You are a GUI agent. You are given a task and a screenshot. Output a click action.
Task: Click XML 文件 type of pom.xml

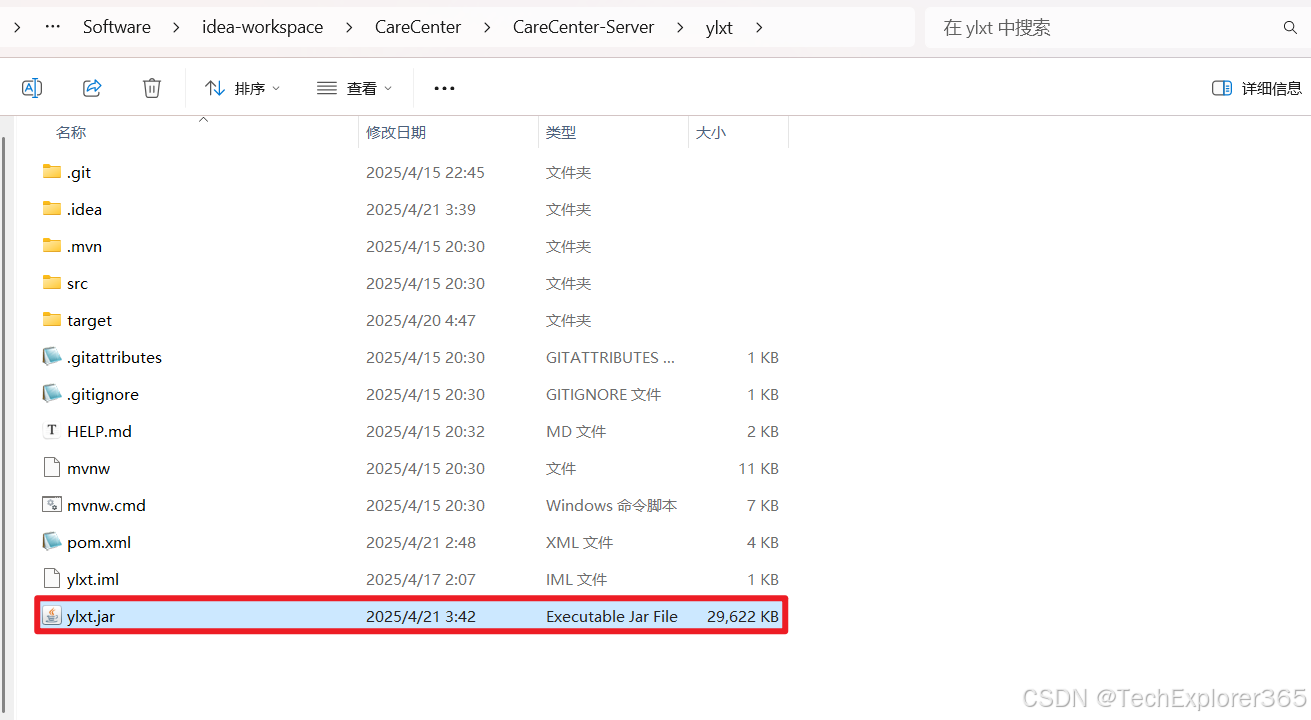pyautogui.click(x=580, y=542)
